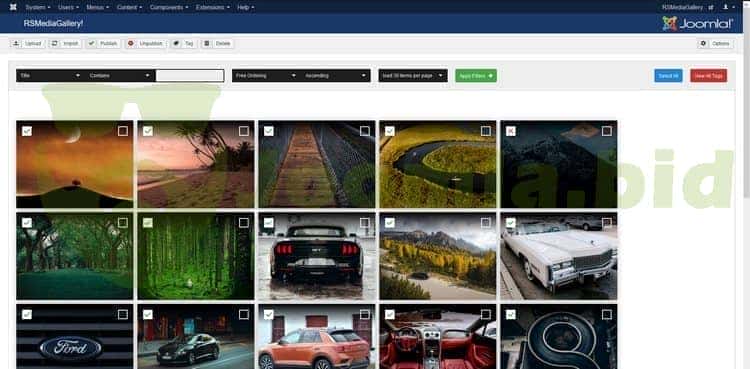The width and height of the screenshot is (750, 369).
Task: Open the items per page dropdown
Action: [413, 76]
